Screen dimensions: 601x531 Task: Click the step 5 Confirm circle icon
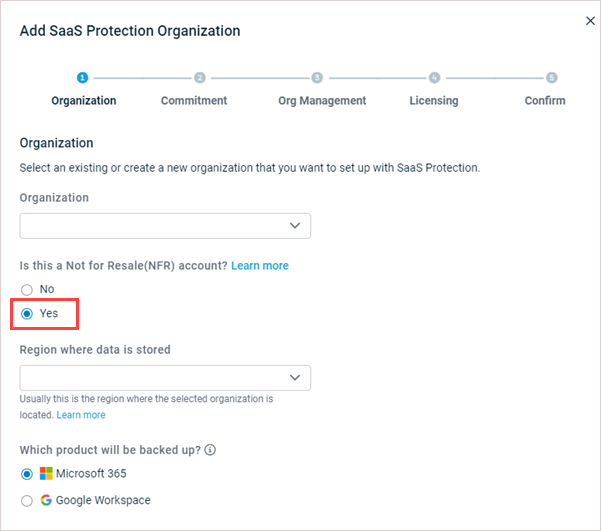pos(552,78)
